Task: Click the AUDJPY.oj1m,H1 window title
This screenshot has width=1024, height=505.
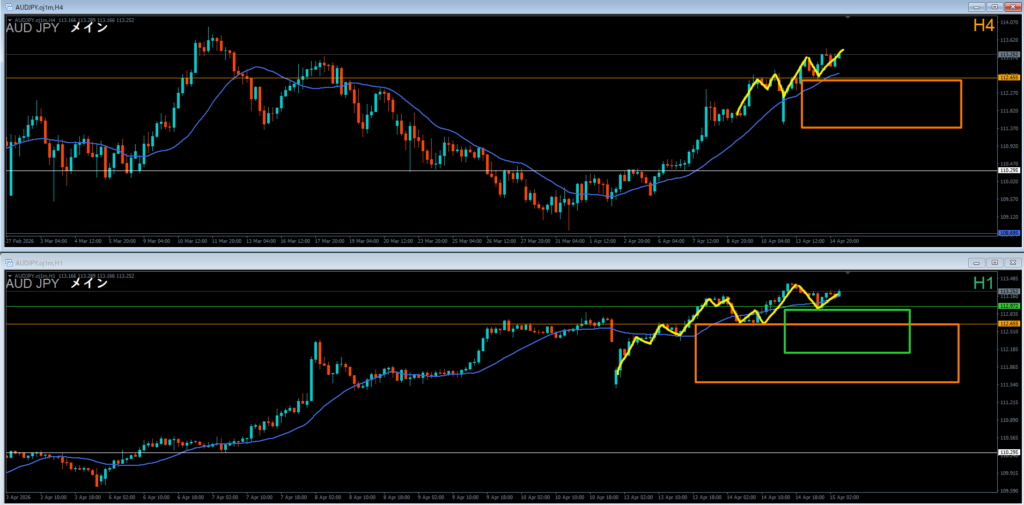Action: click(x=37, y=262)
